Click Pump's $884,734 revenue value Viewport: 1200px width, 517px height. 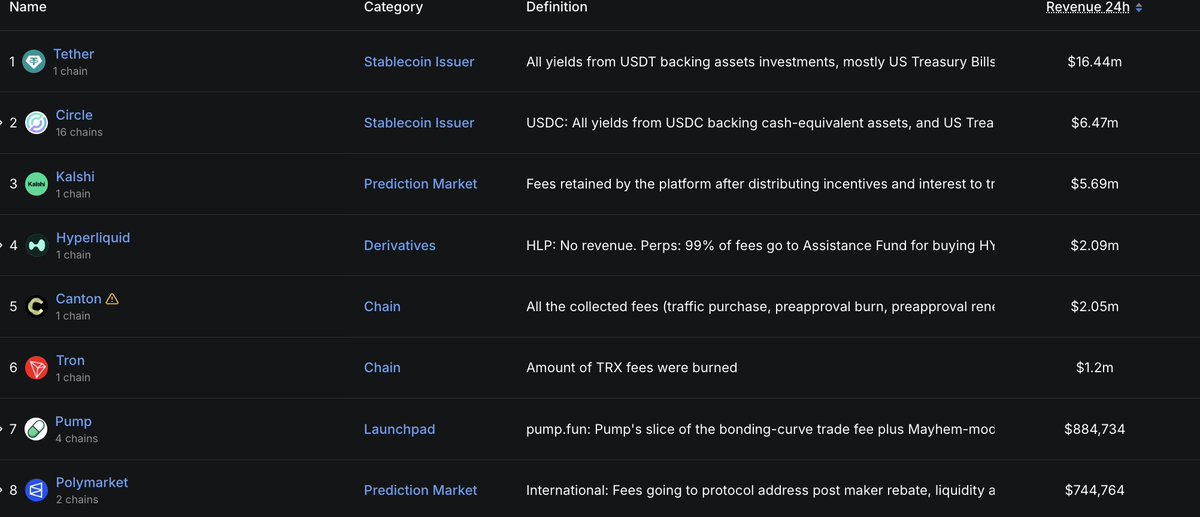(1095, 429)
